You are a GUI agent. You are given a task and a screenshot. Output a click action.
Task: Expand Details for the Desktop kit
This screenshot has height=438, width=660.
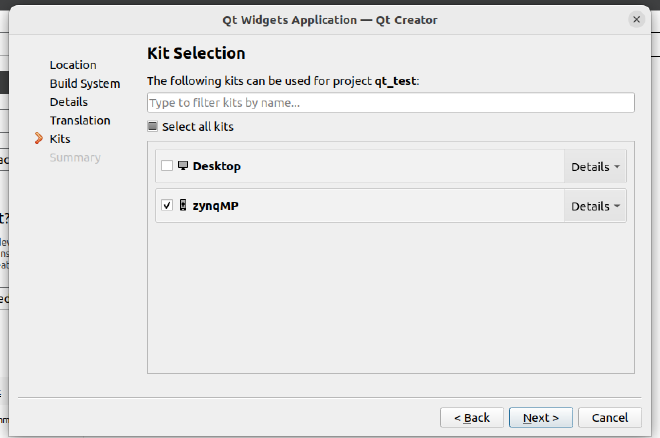coord(596,167)
